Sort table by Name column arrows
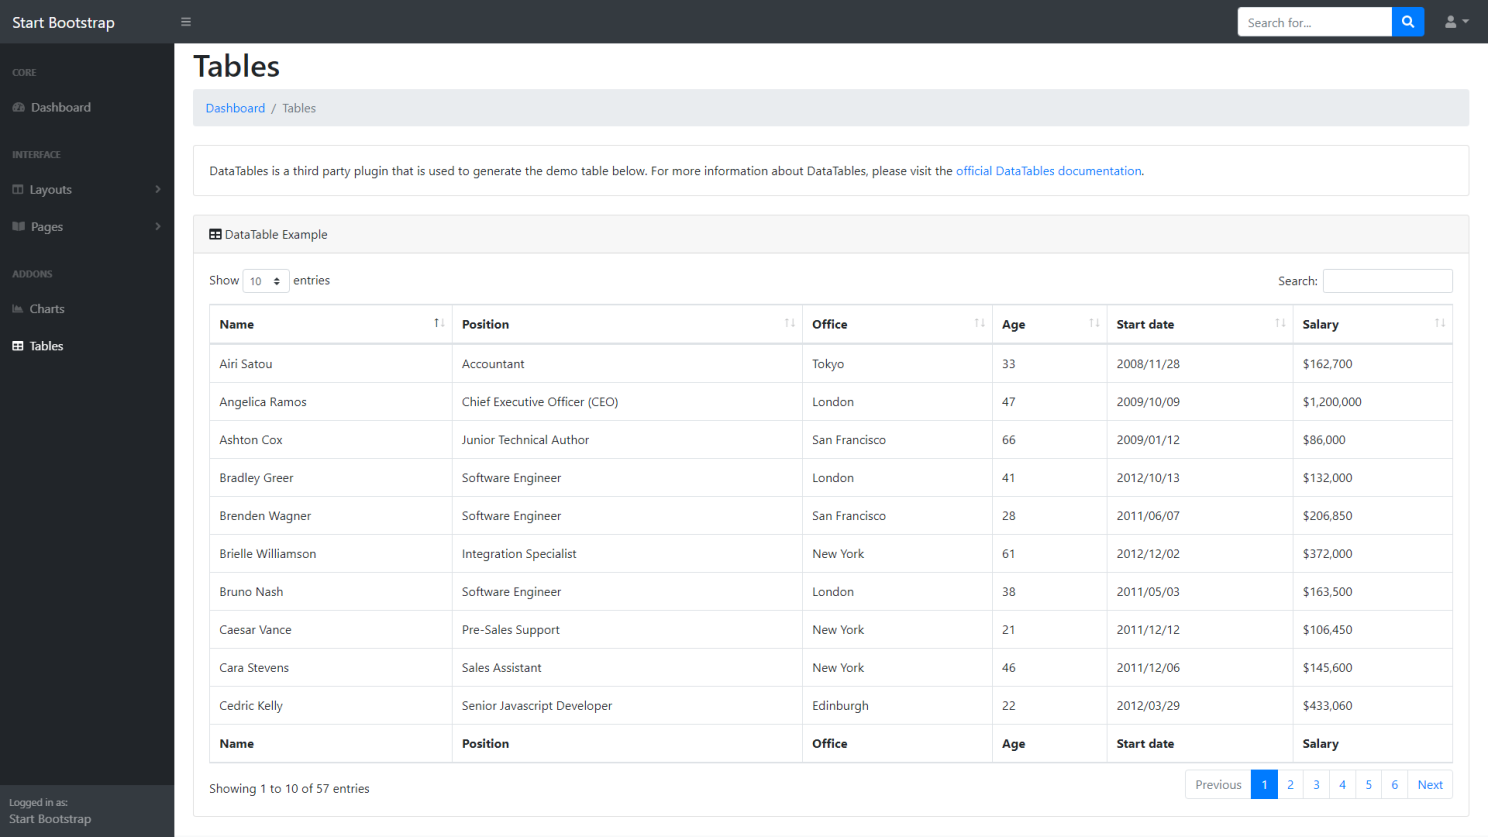Screen dimensions: 1488x837 [438, 323]
